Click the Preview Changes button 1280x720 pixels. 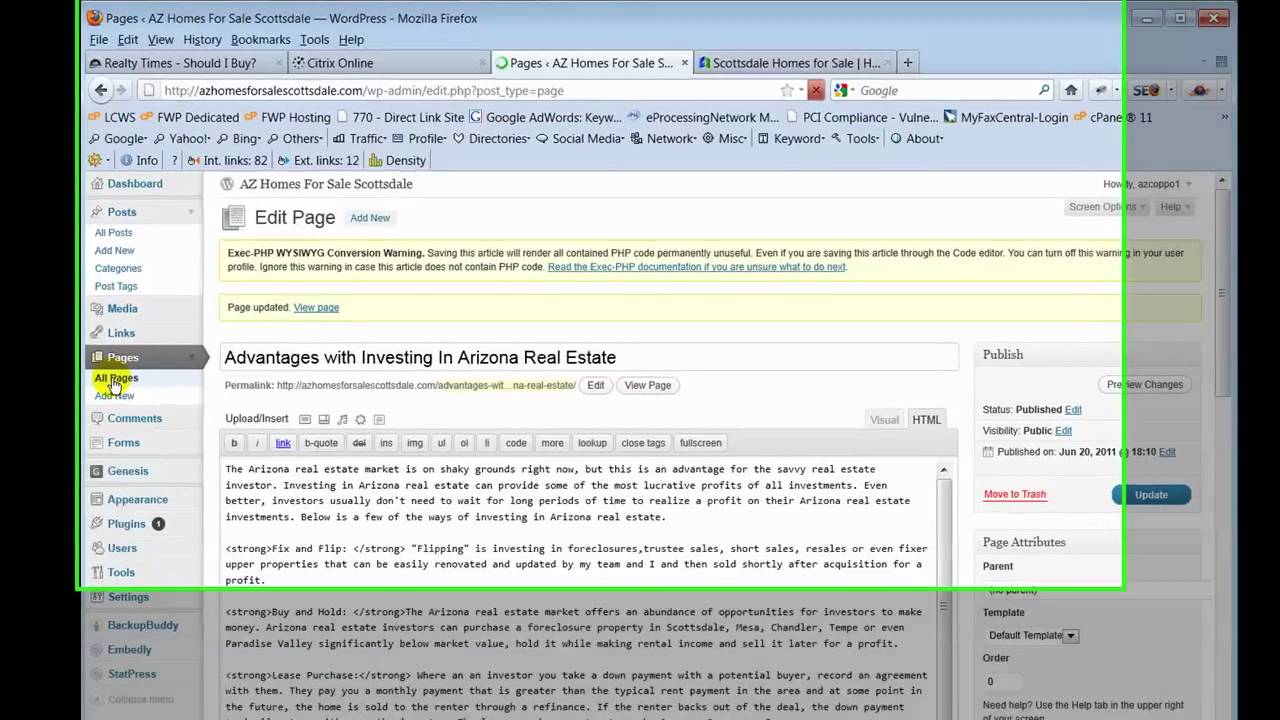point(1144,385)
